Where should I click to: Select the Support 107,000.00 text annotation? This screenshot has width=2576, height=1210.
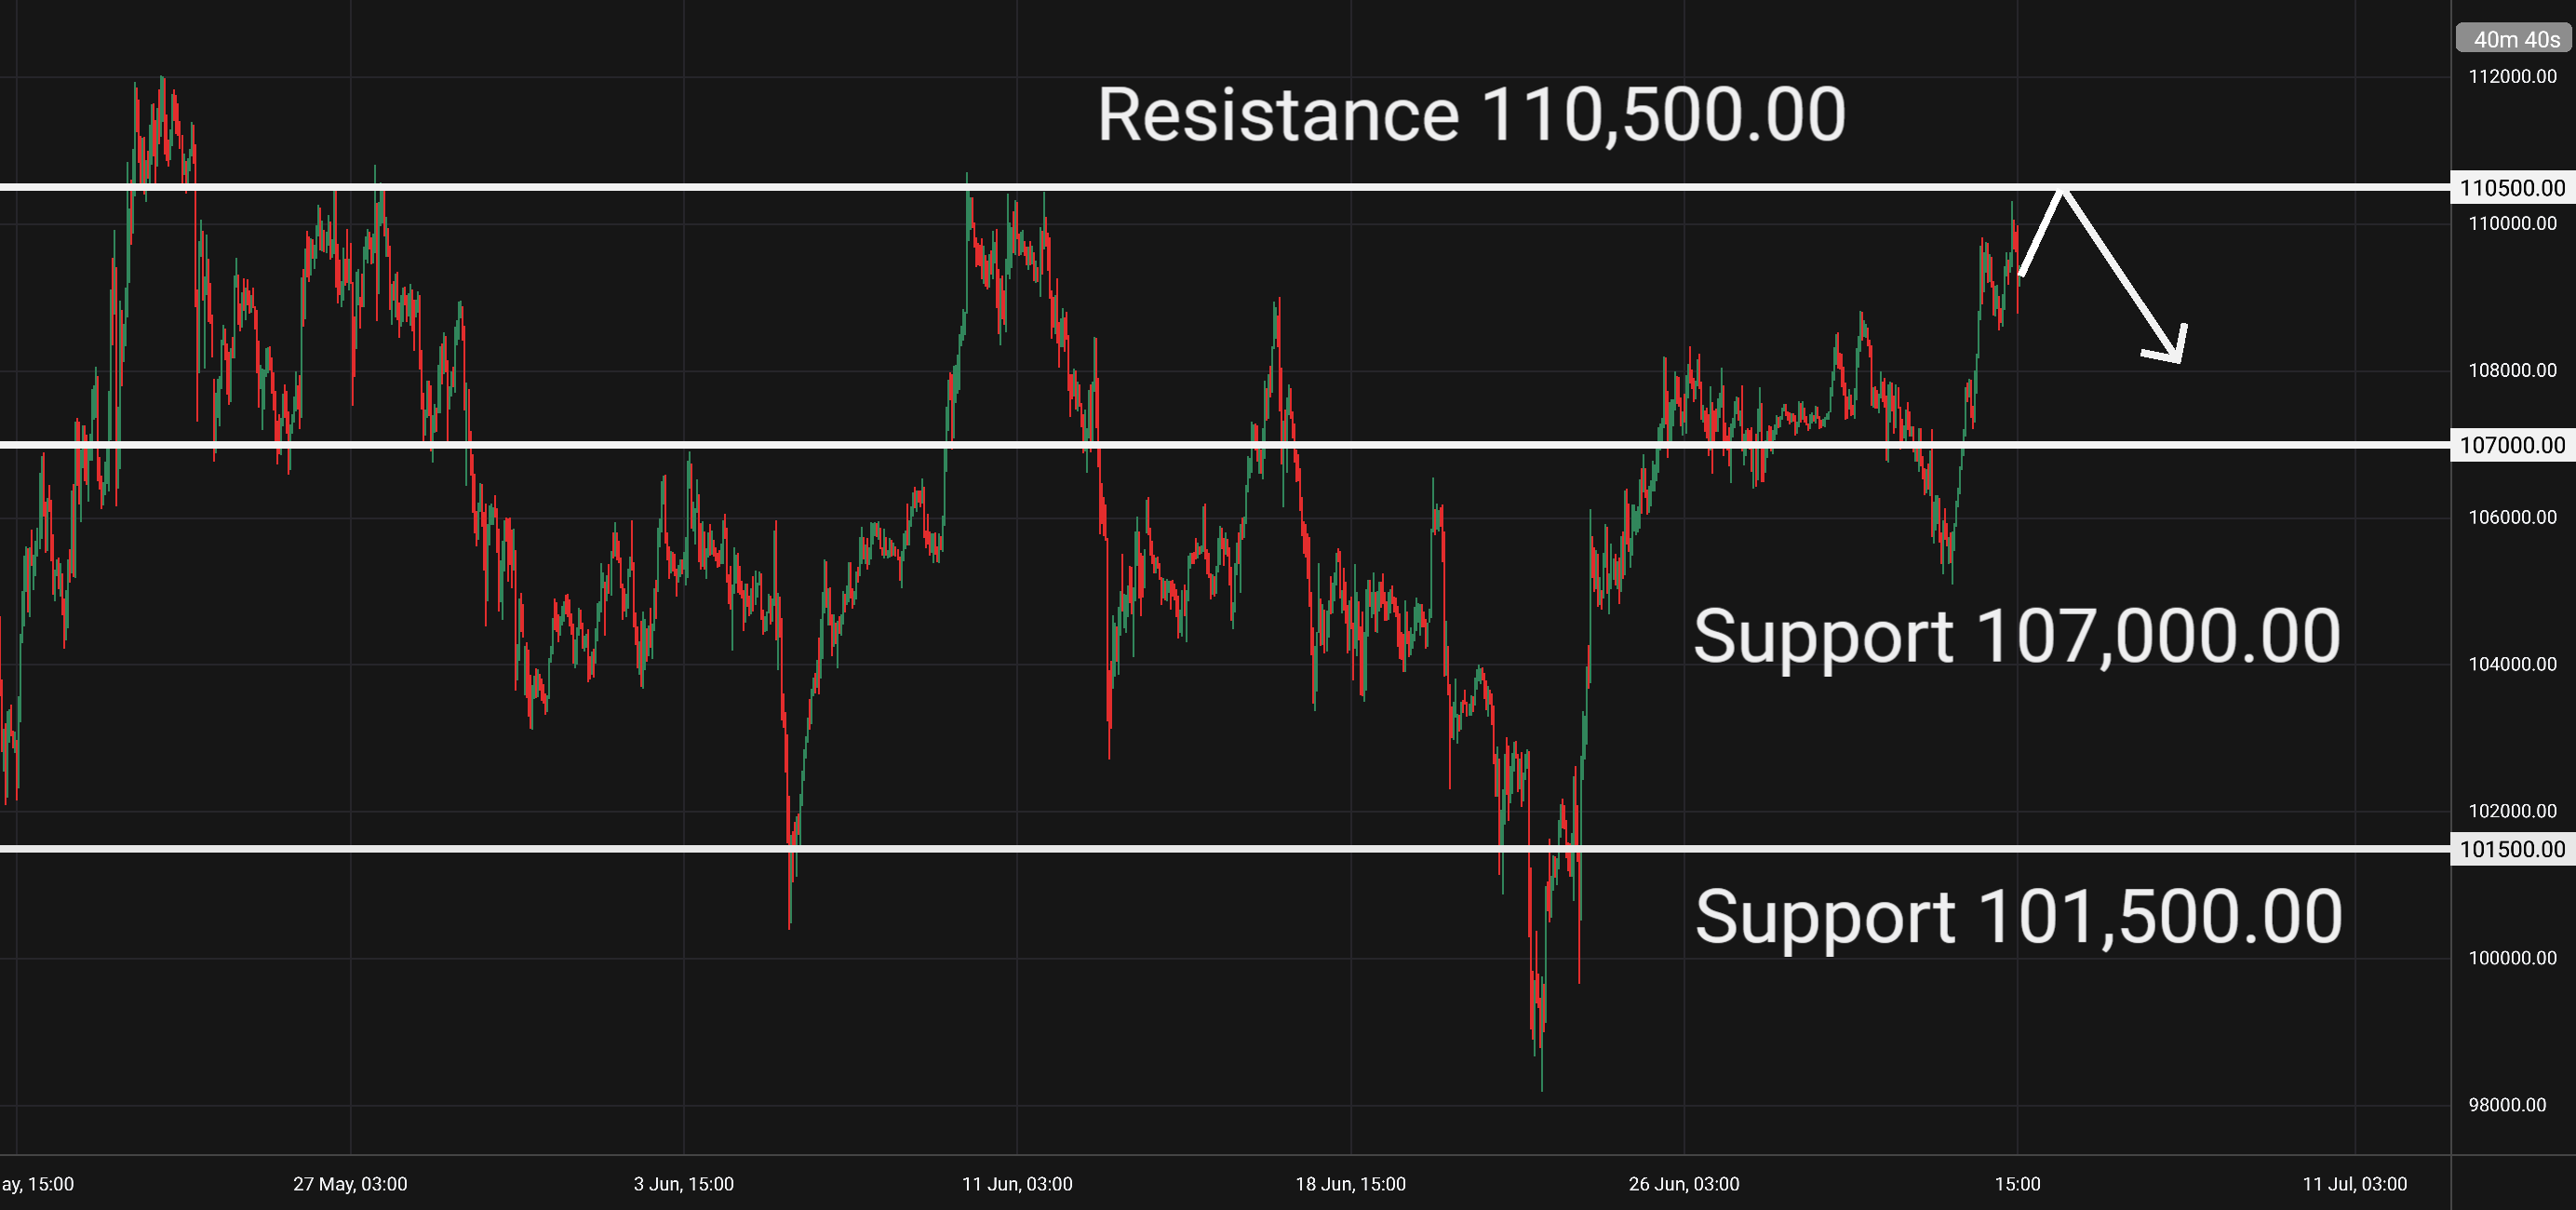(2017, 636)
